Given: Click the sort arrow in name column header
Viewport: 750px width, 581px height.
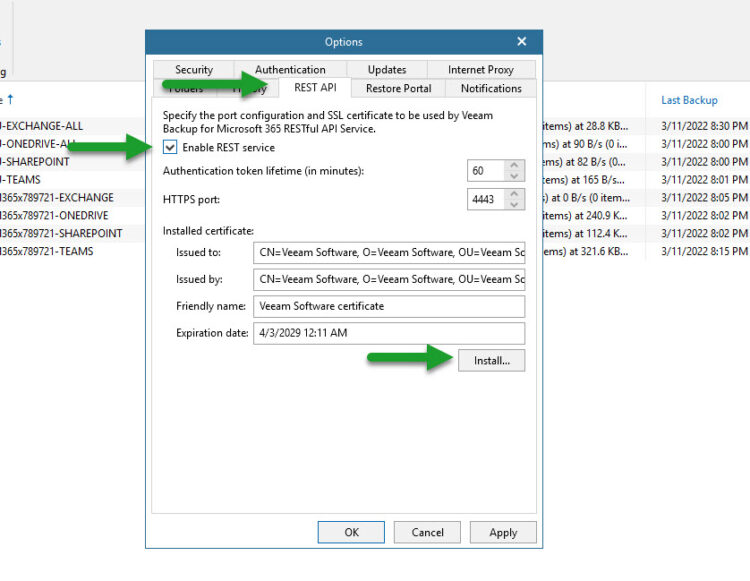Looking at the screenshot, I should pyautogui.click(x=11, y=99).
